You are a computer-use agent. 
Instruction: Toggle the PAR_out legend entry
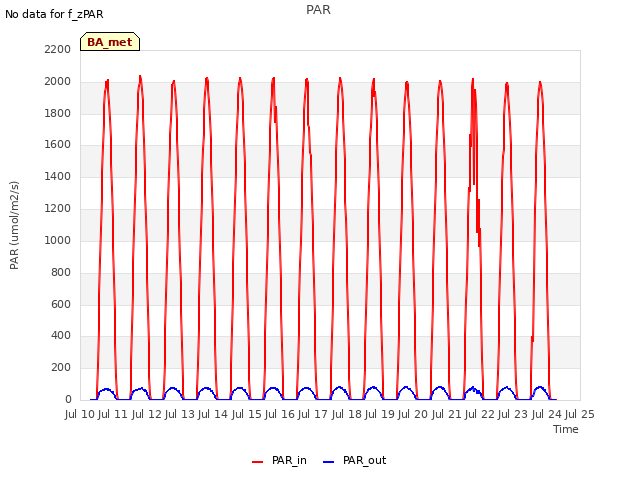tap(354, 460)
